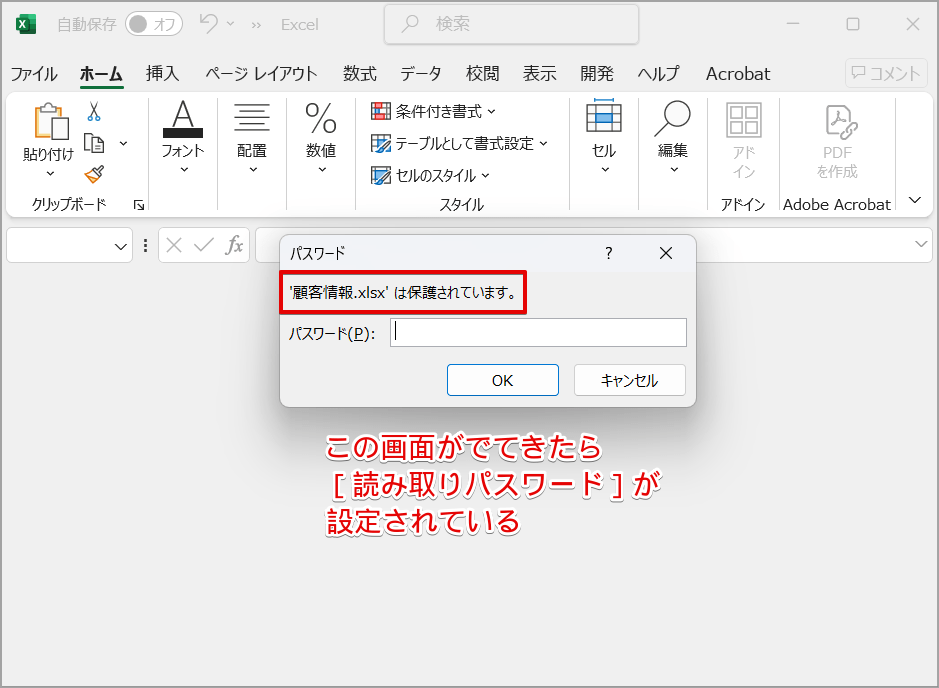Open the Name Box dropdown arrow
The width and height of the screenshot is (939, 688).
tap(121, 246)
